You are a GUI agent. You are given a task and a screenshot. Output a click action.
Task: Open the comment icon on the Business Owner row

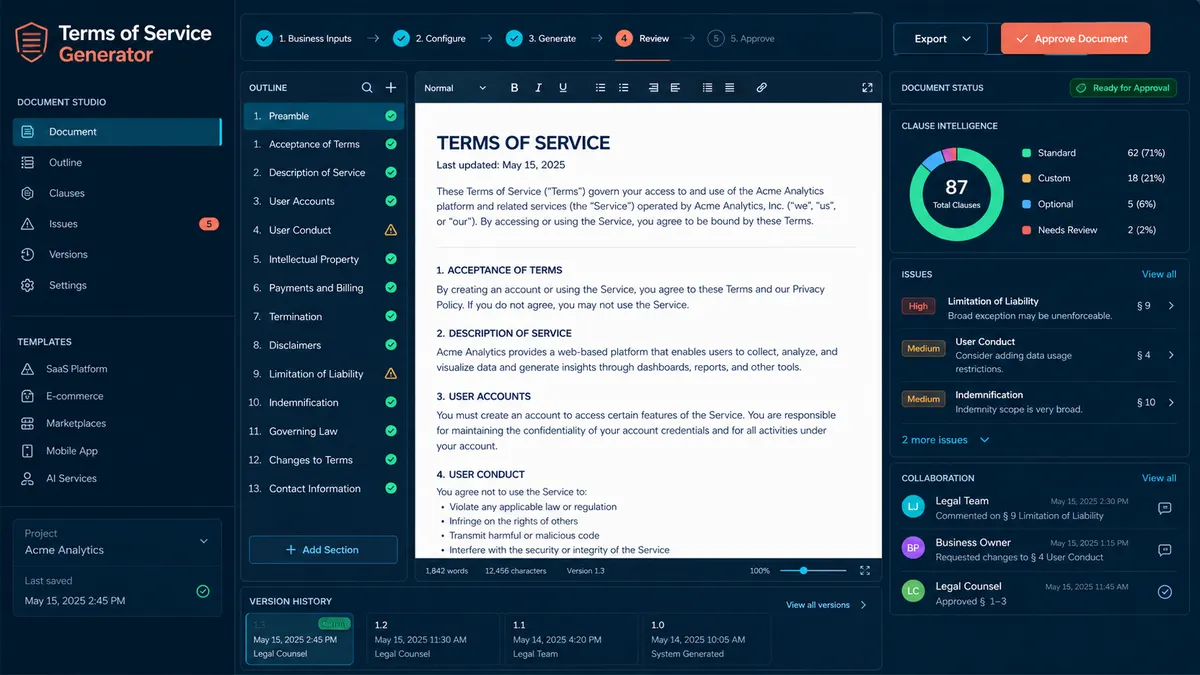(1164, 550)
